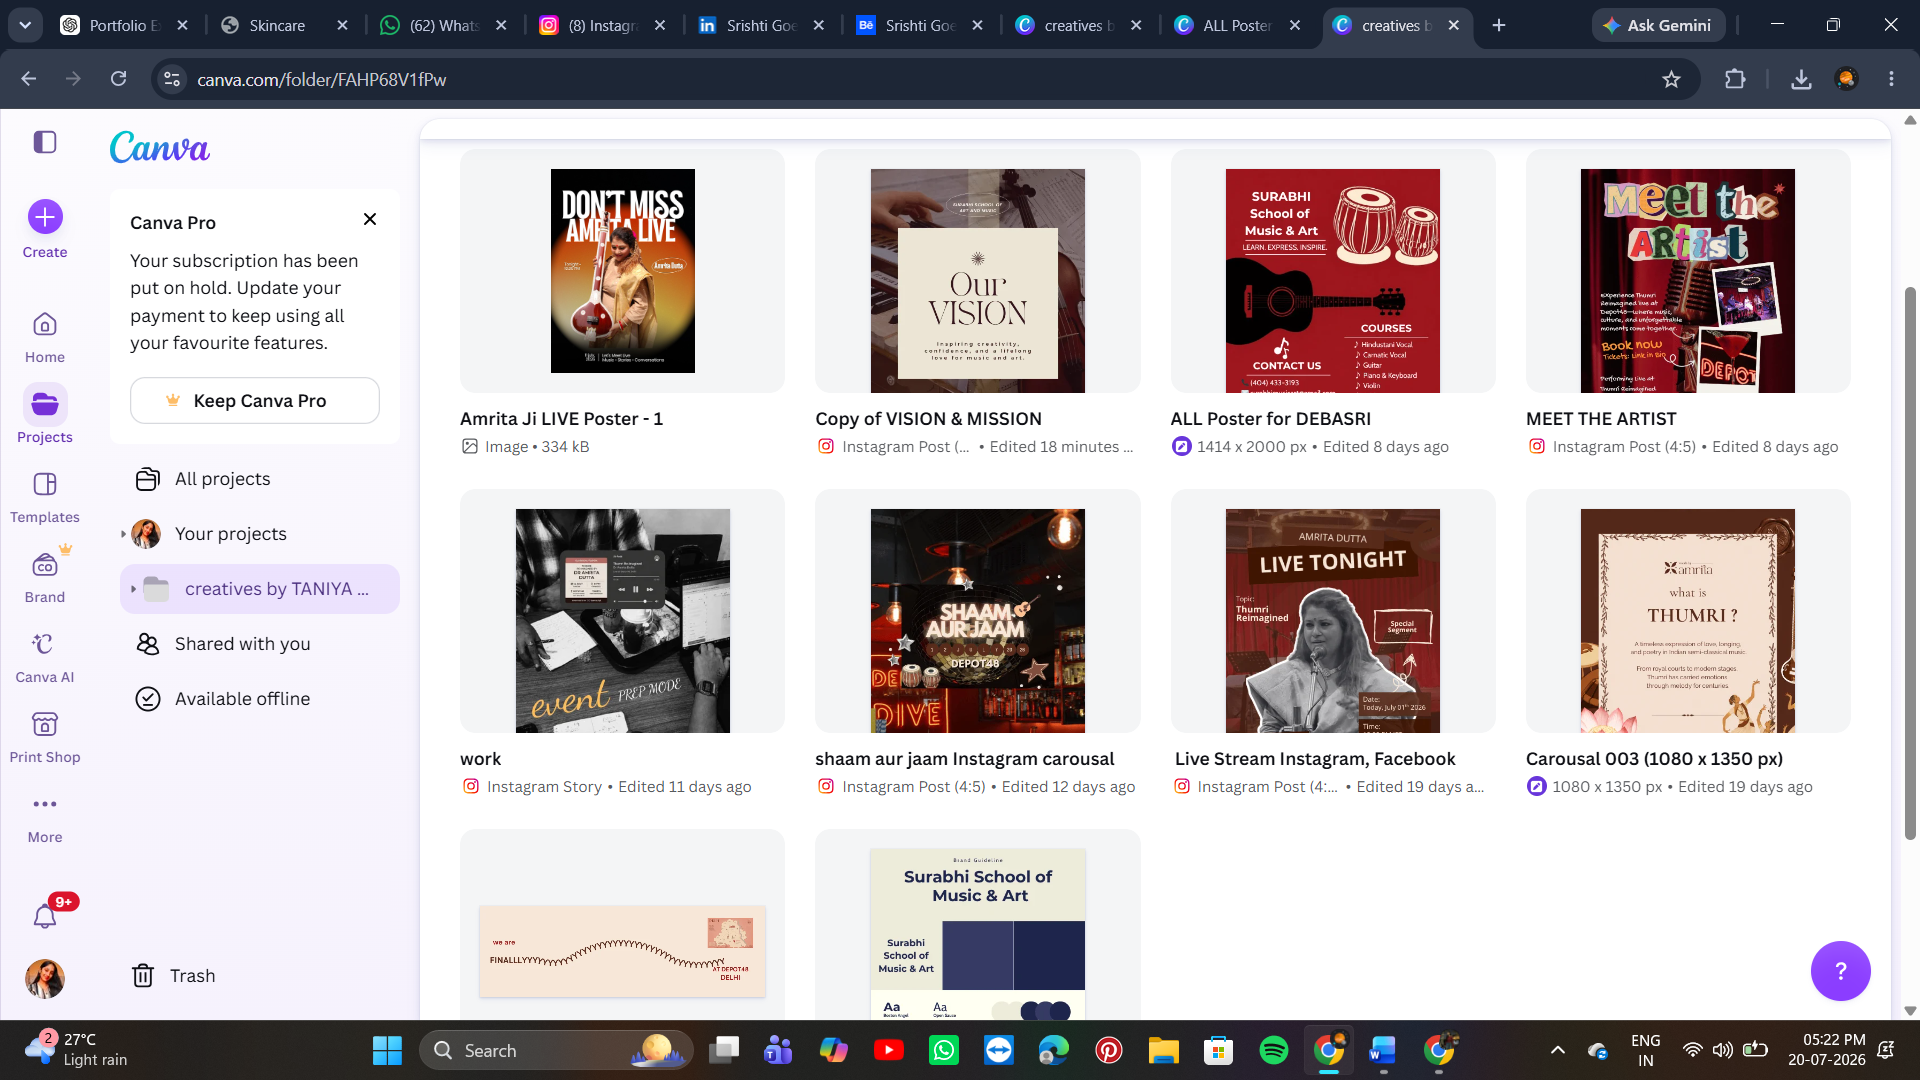Open Canva AI from sidebar
This screenshot has width=1920, height=1080.
[x=45, y=657]
